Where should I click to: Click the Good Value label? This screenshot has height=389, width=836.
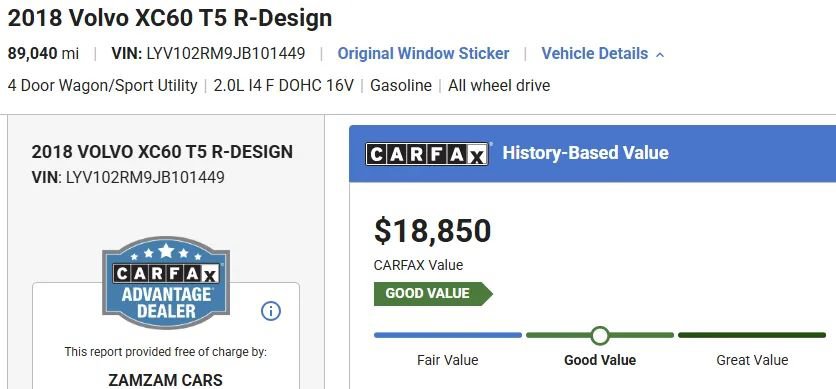[600, 360]
